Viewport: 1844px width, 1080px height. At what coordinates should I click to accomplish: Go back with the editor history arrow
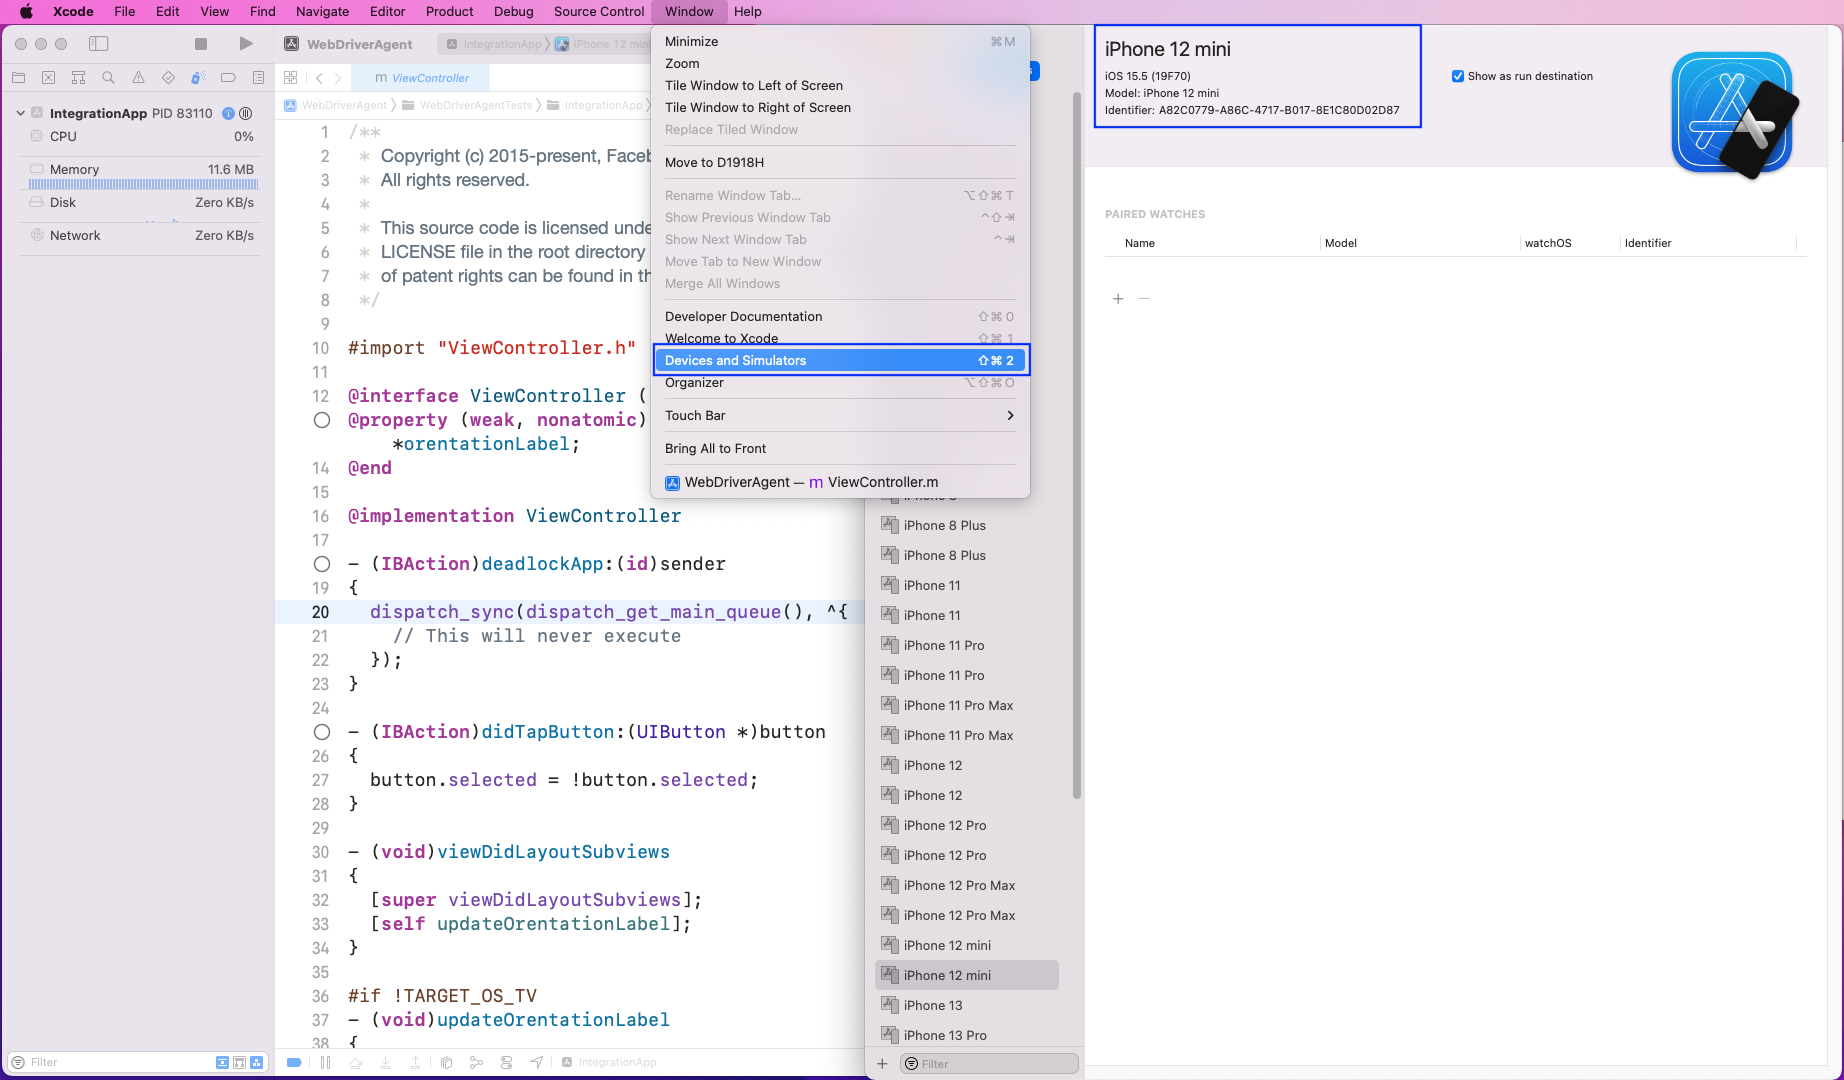click(319, 78)
